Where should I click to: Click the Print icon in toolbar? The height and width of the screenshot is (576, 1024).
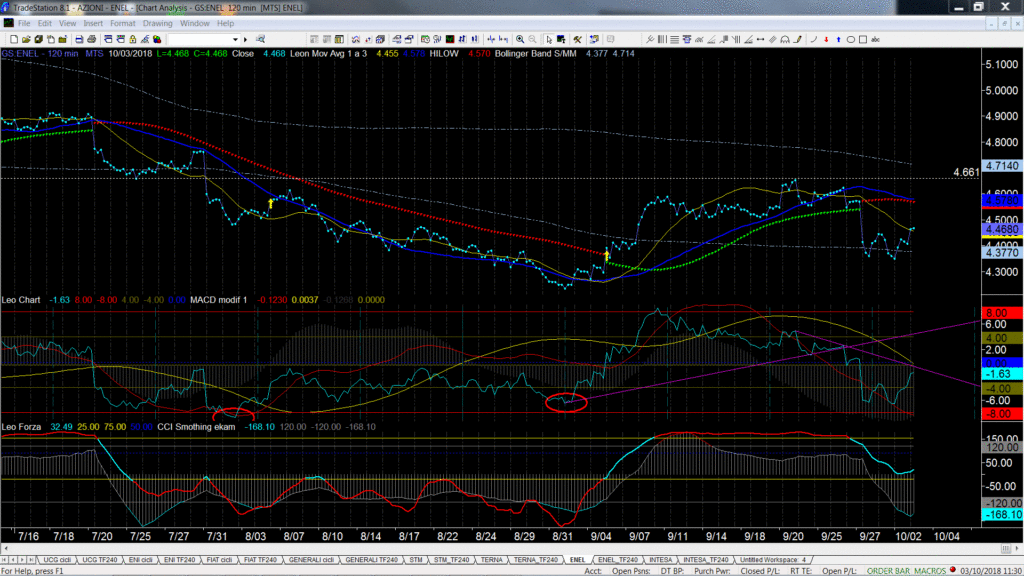coord(92,39)
